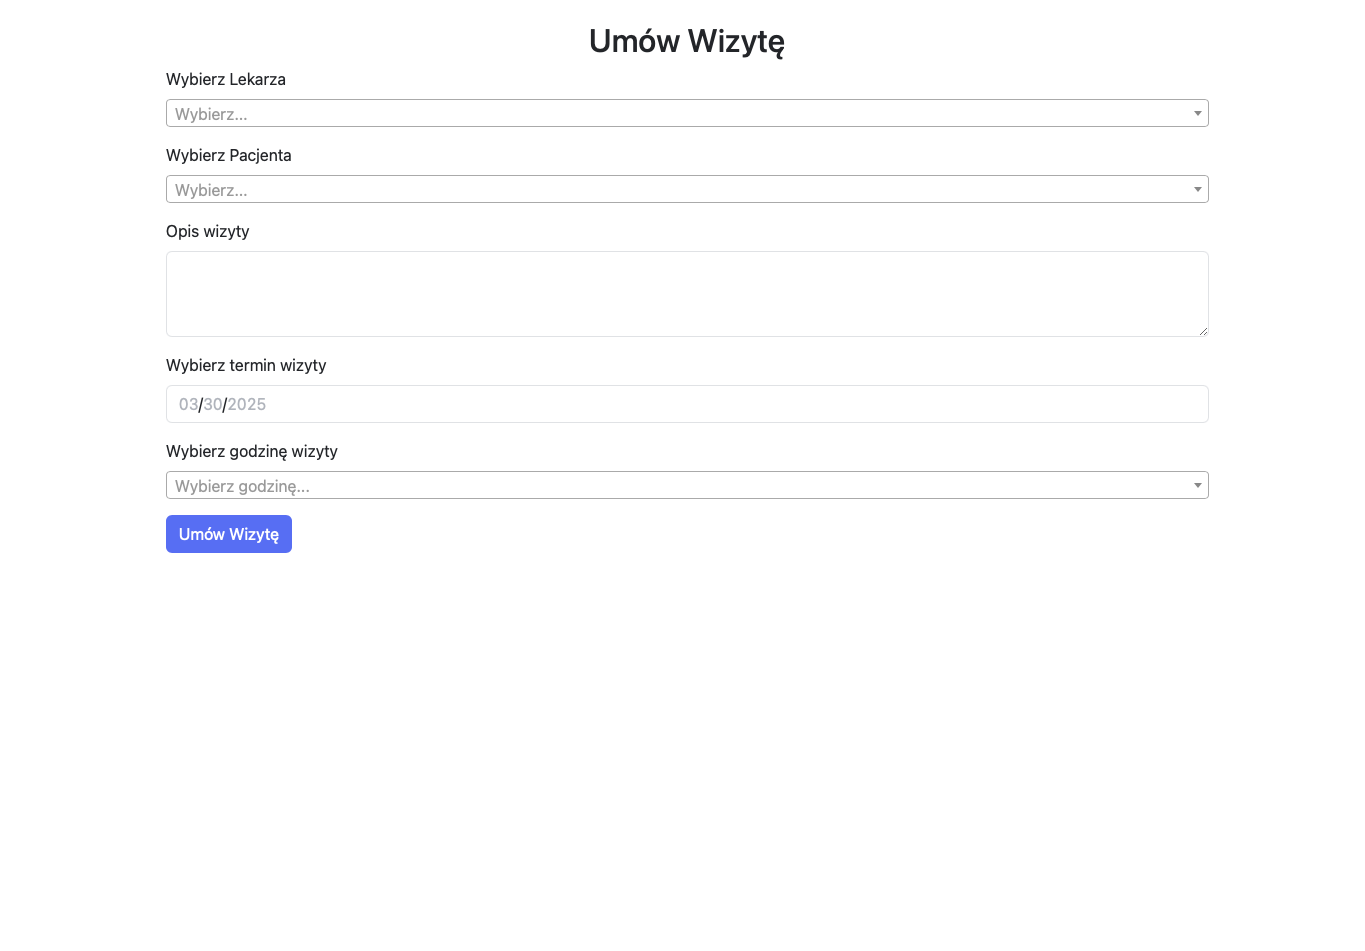This screenshot has width=1365, height=951.
Task: Click the termin wizyty date field
Action: pos(687,404)
